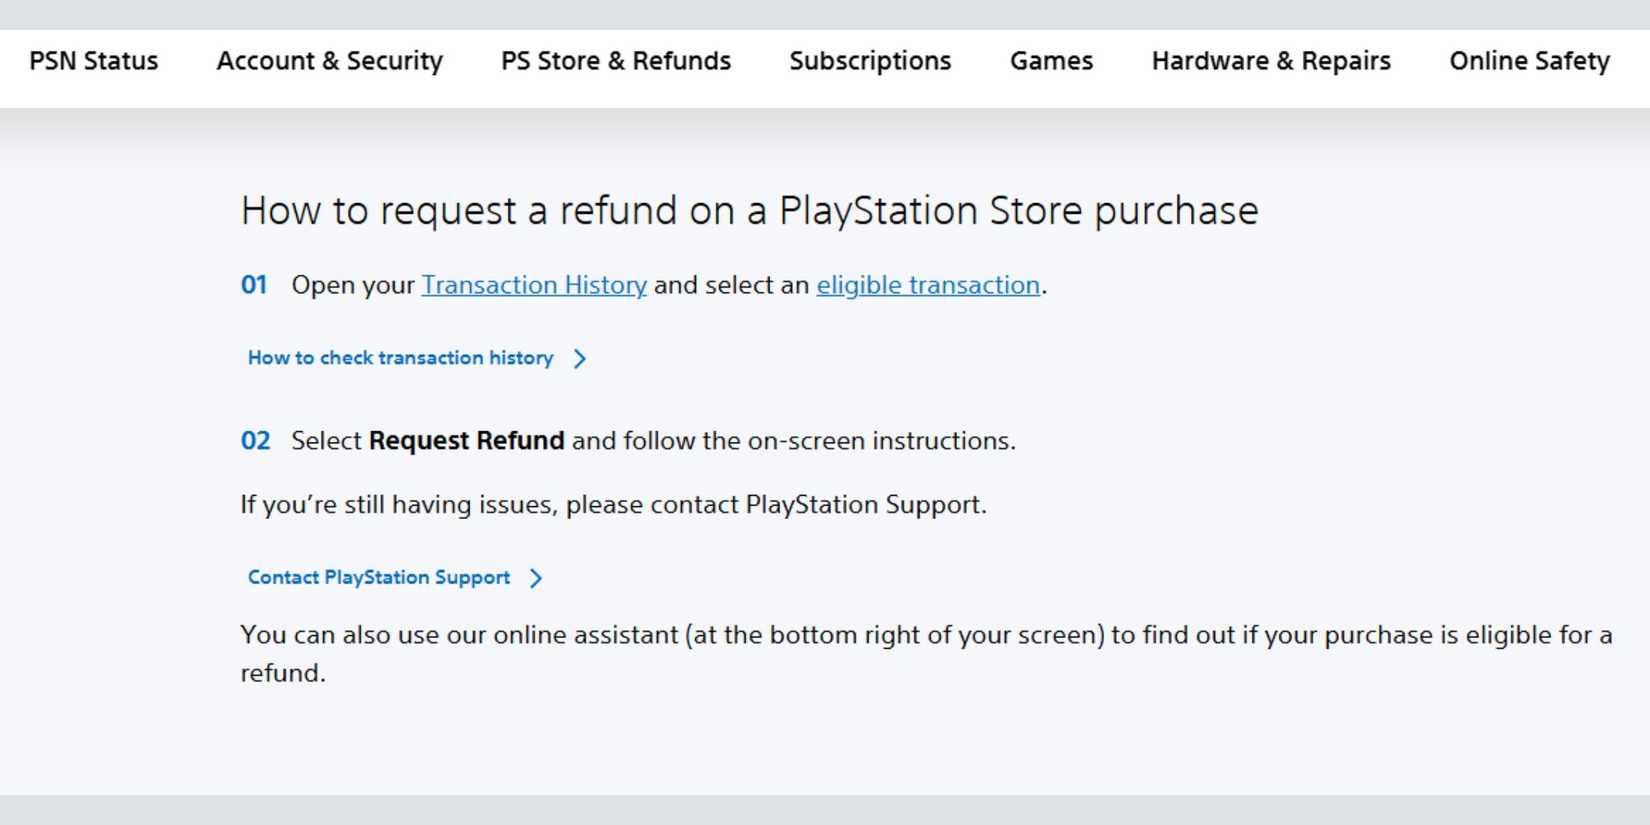Navigate to Hardware & Repairs
This screenshot has width=1650, height=825.
coord(1271,61)
